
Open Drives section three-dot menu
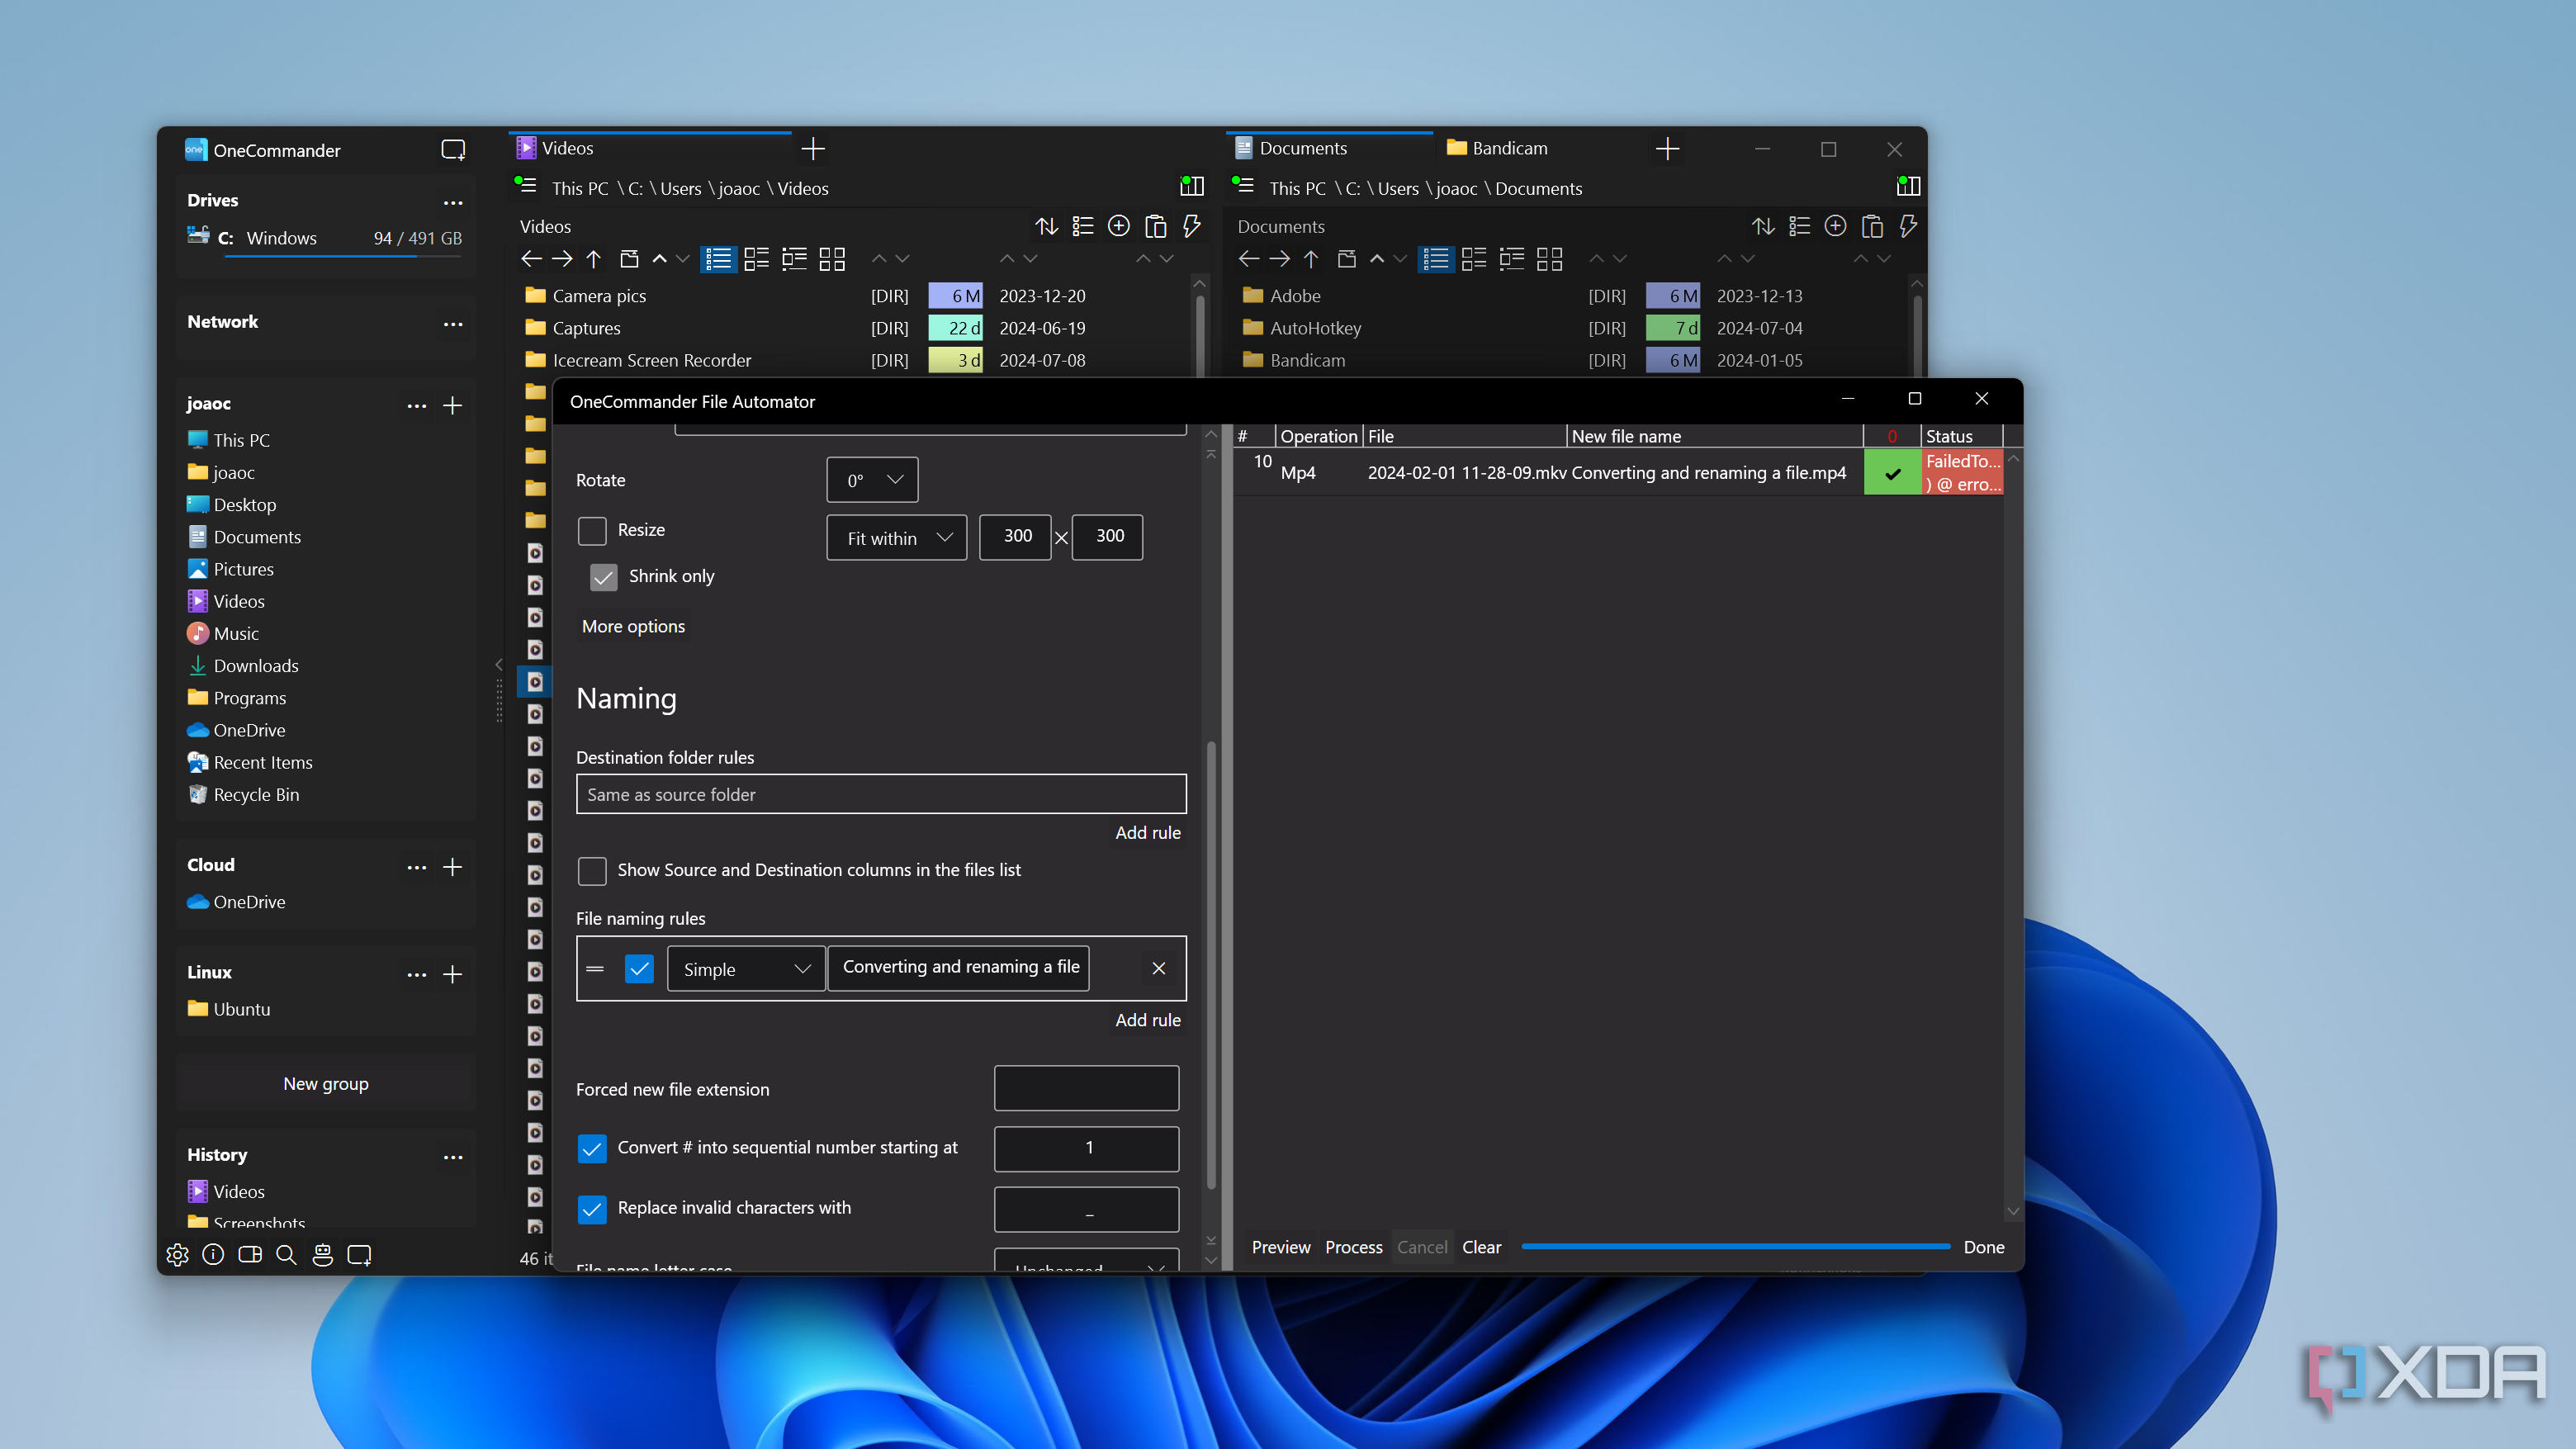pos(453,202)
